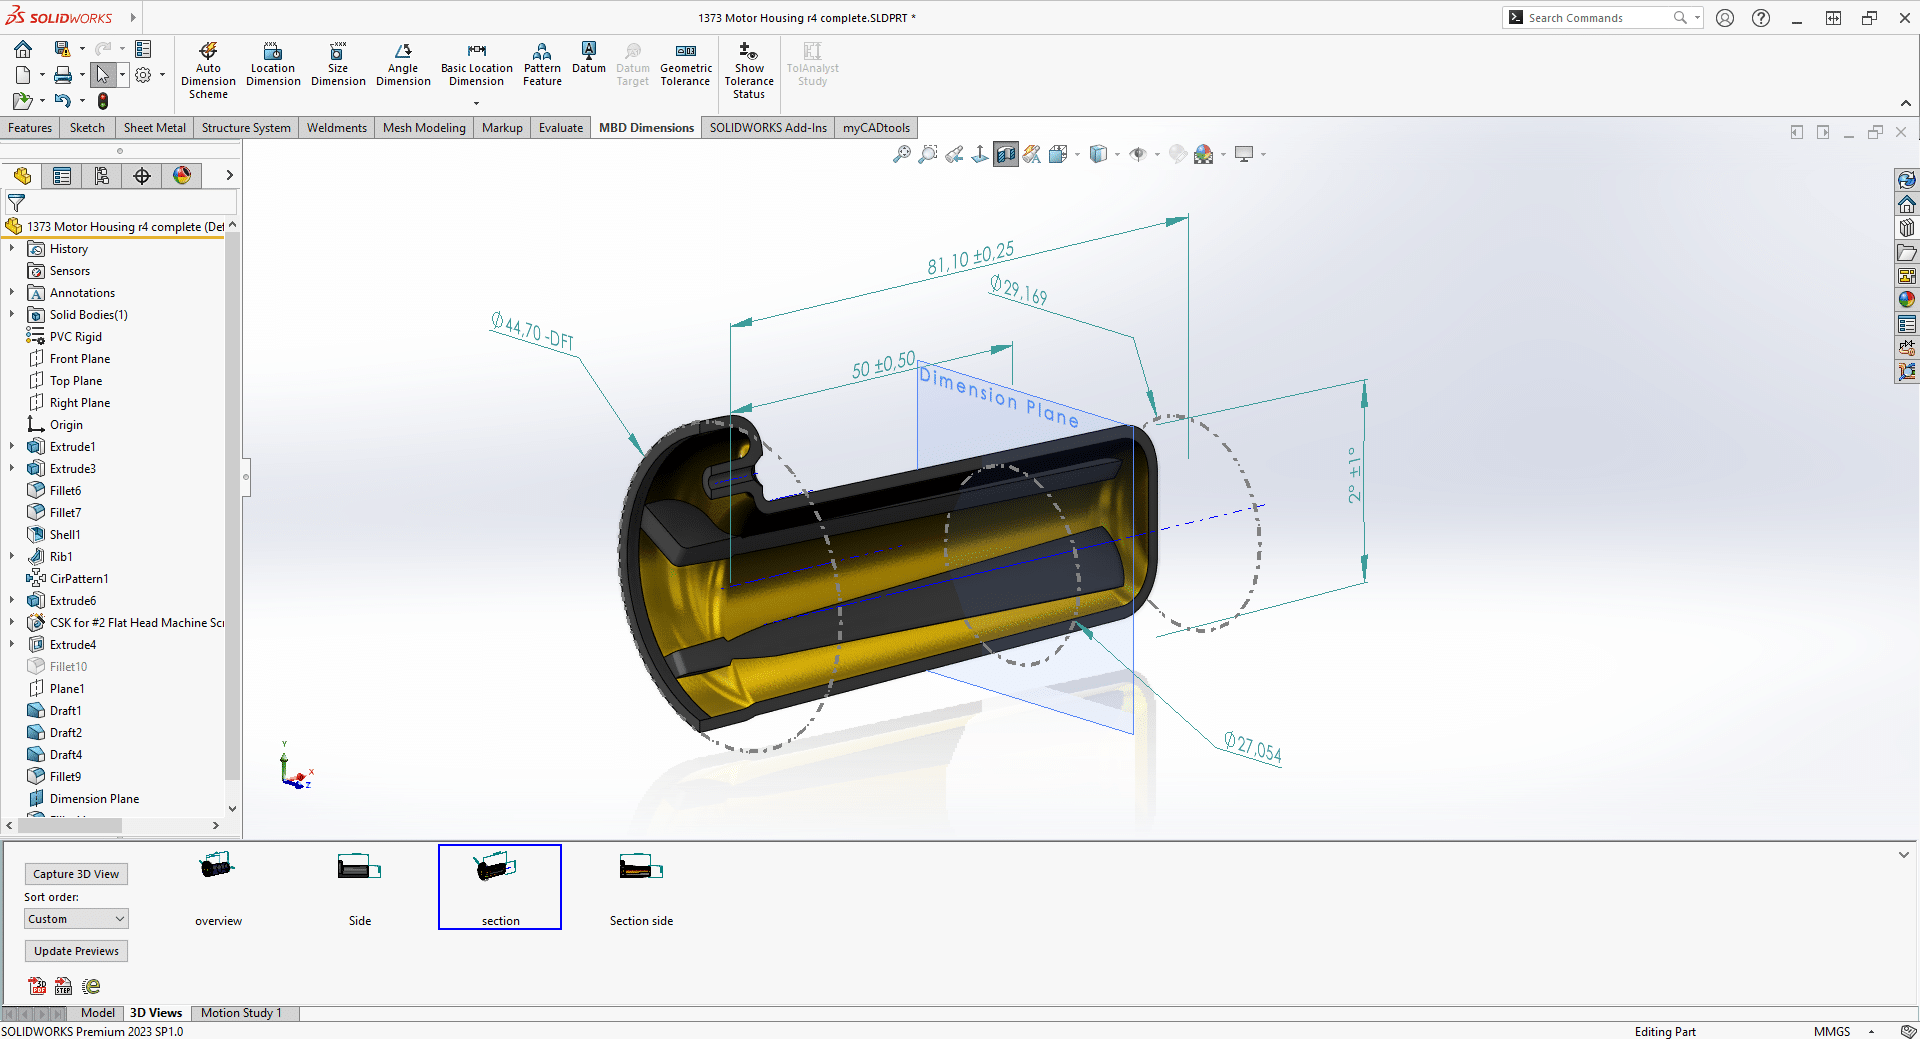This screenshot has height=1039, width=1920.
Task: Expand the Annotations tree node
Action: (12, 293)
